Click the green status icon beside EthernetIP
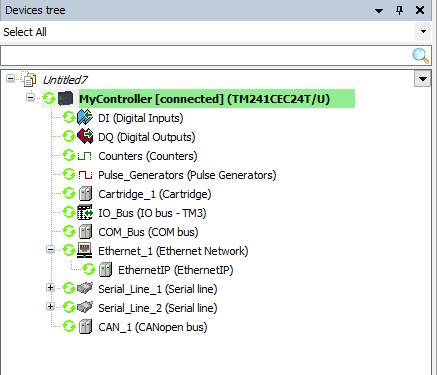Viewport: 437px width, 375px height. [x=89, y=270]
